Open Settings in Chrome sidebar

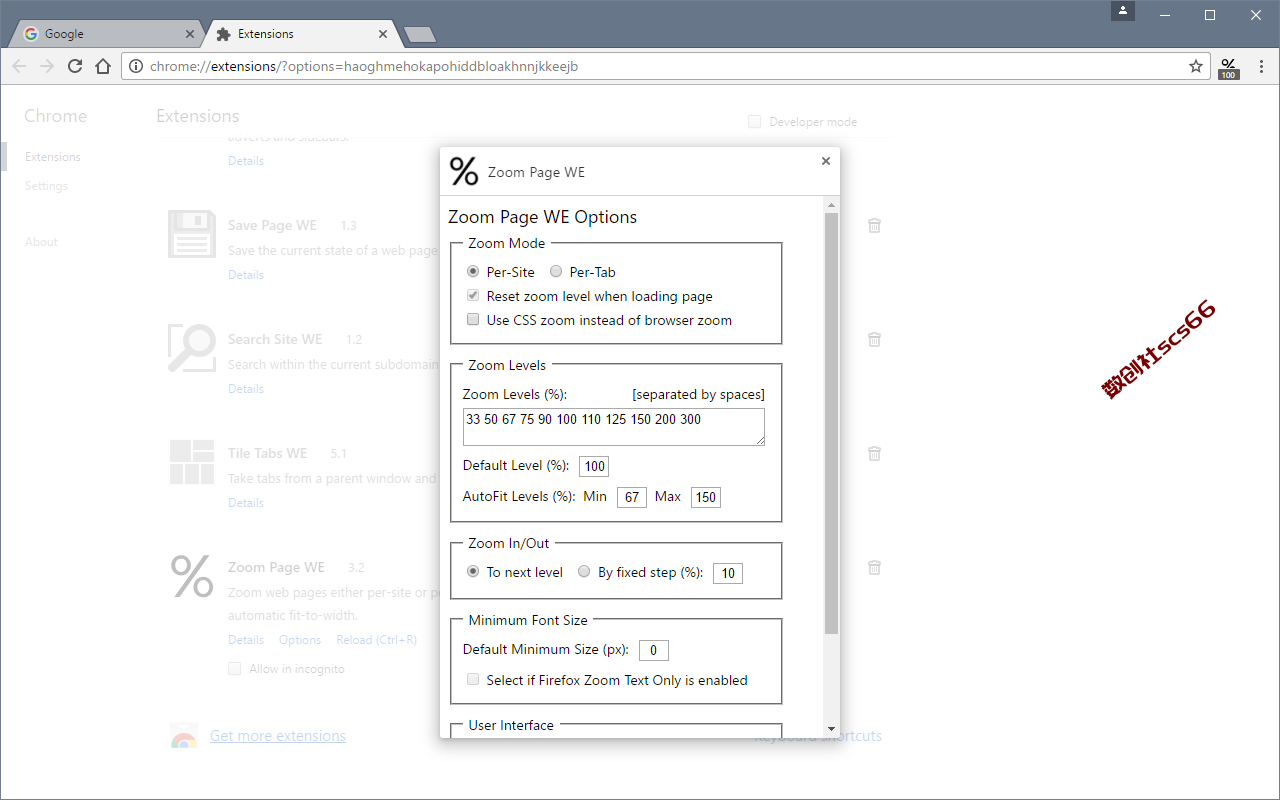[46, 186]
